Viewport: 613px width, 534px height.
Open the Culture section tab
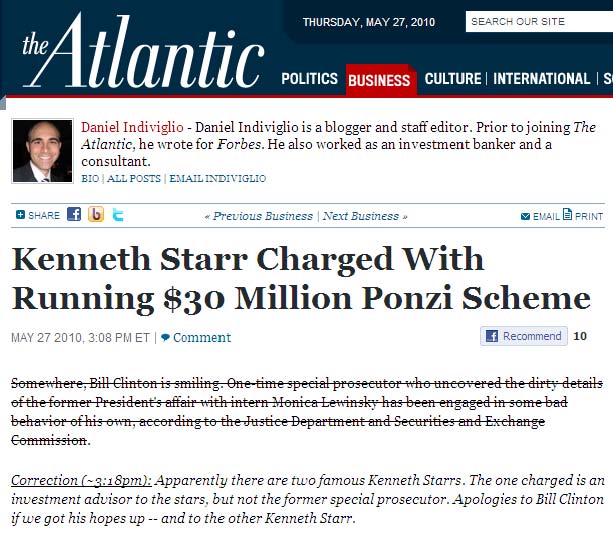click(453, 79)
